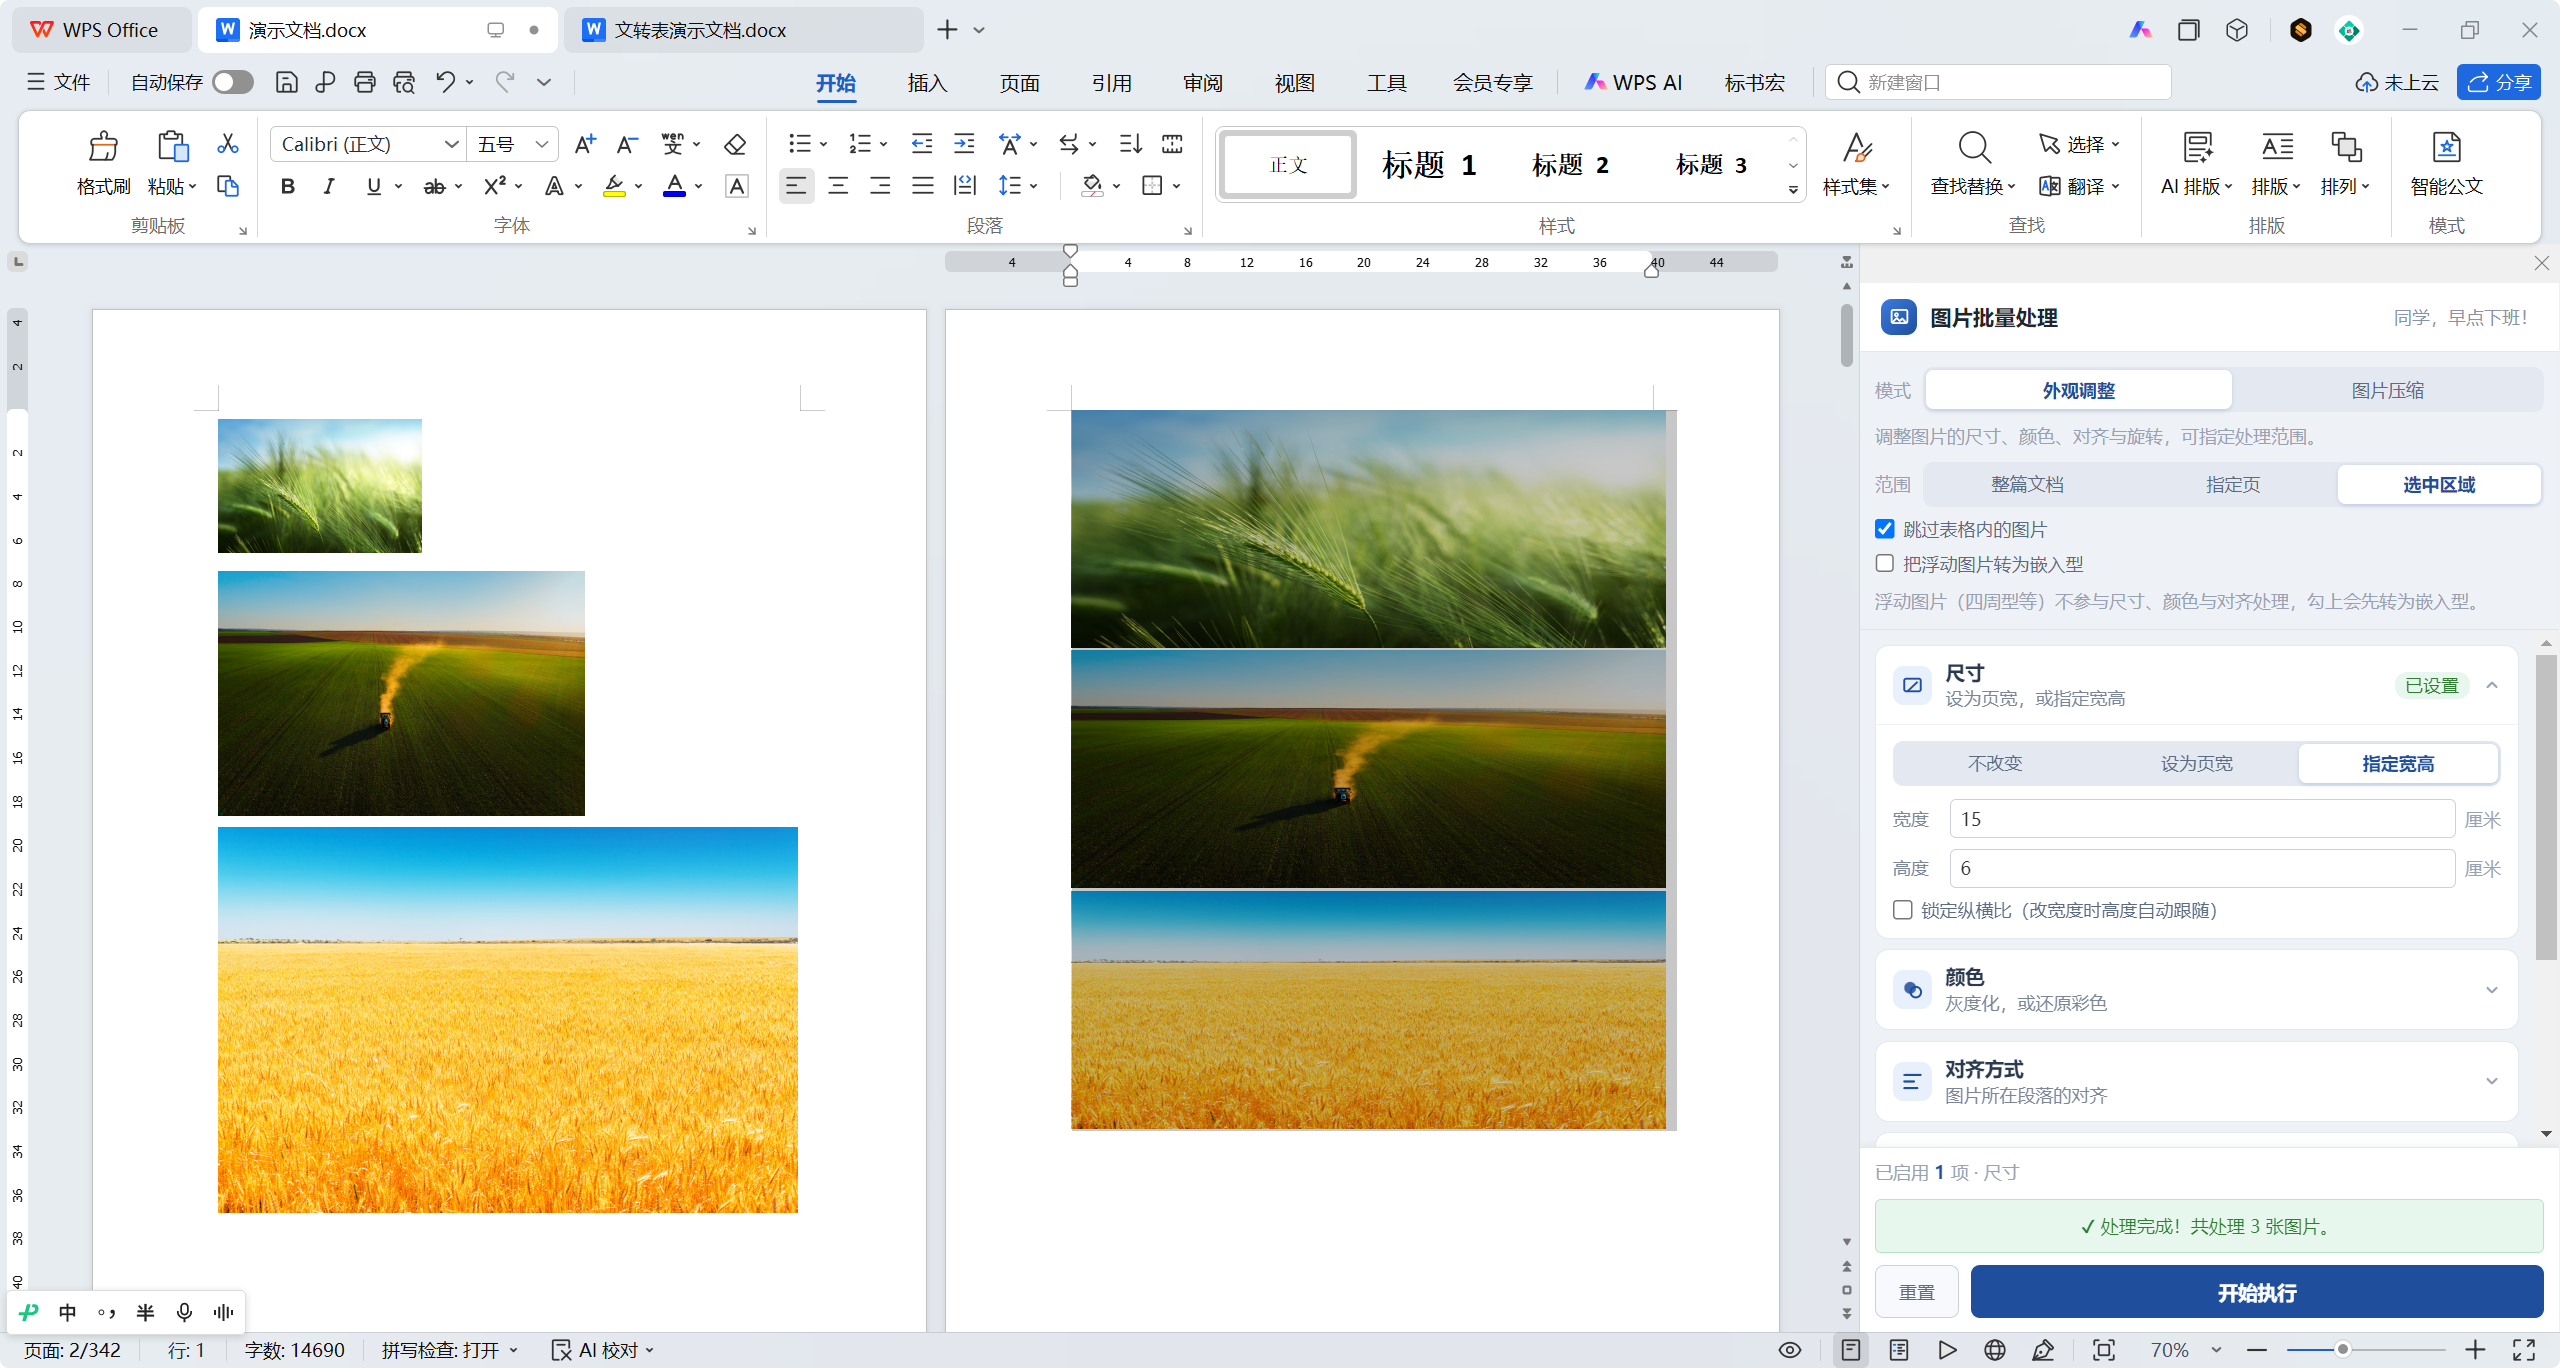The height and width of the screenshot is (1368, 2560).
Task: Click the Start Execution (开始执行) button
Action: 2257,1293
